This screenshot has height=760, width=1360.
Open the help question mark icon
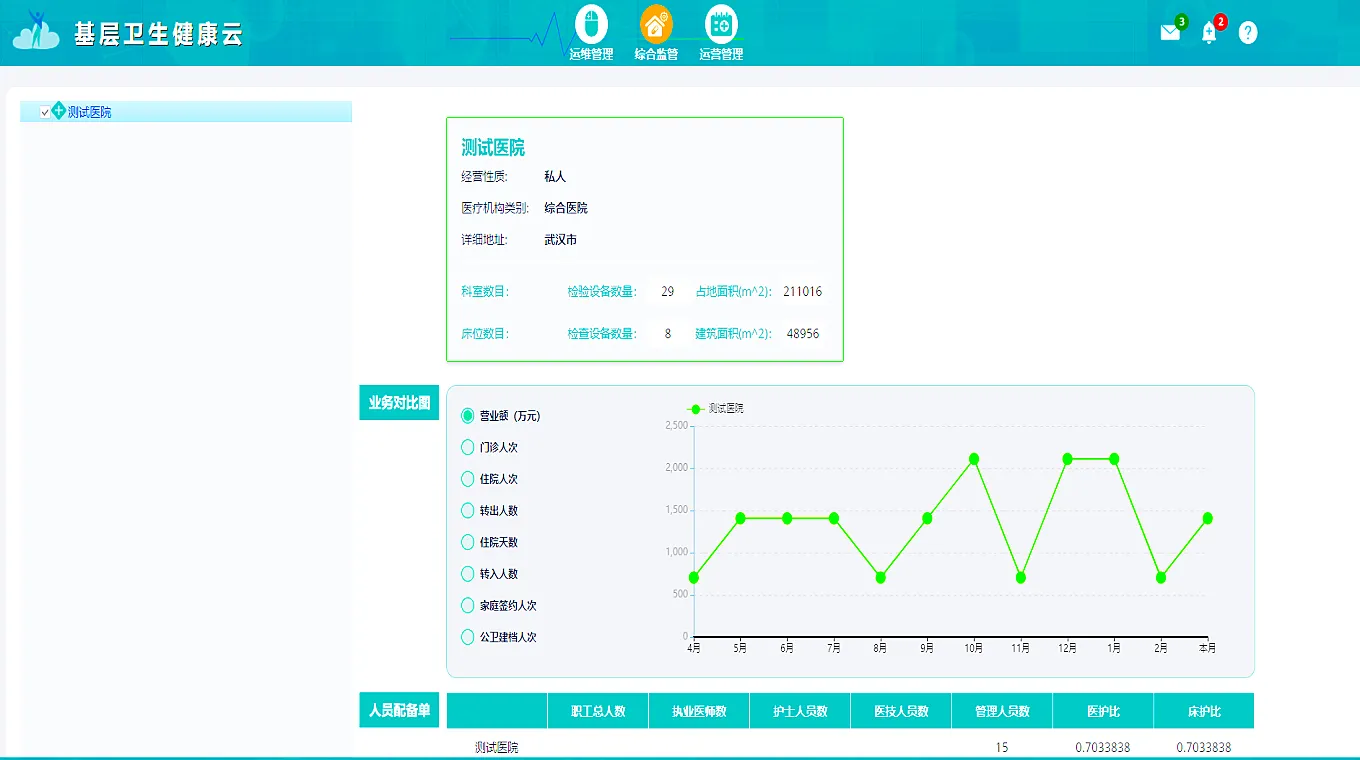1248,33
